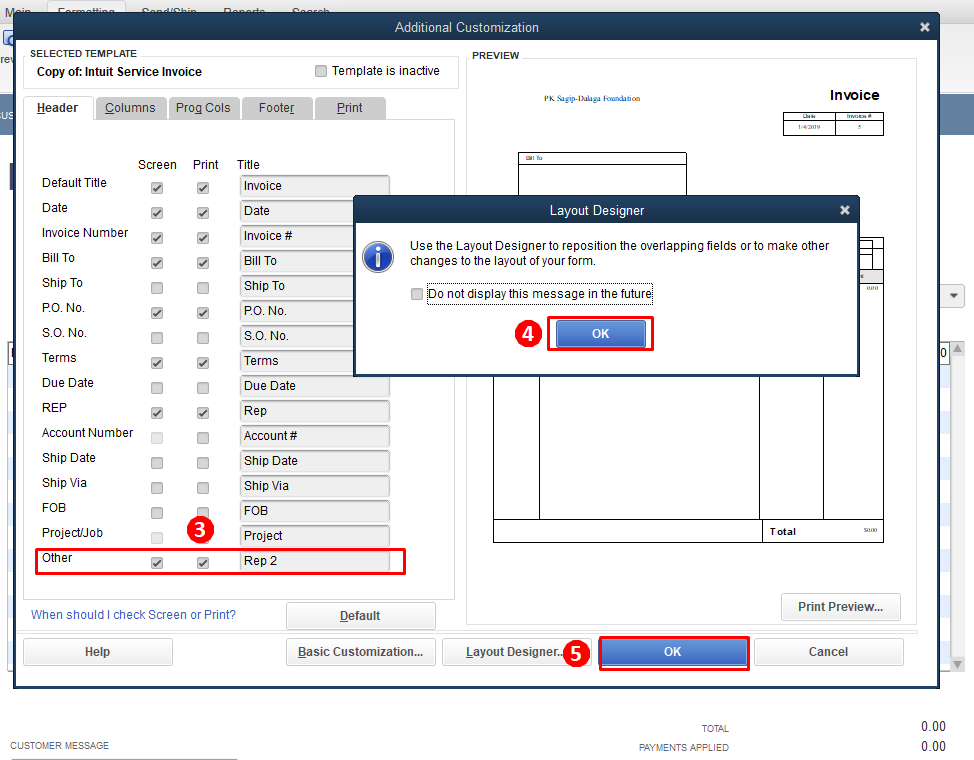
Task: Click the Default button
Action: [x=360, y=616]
